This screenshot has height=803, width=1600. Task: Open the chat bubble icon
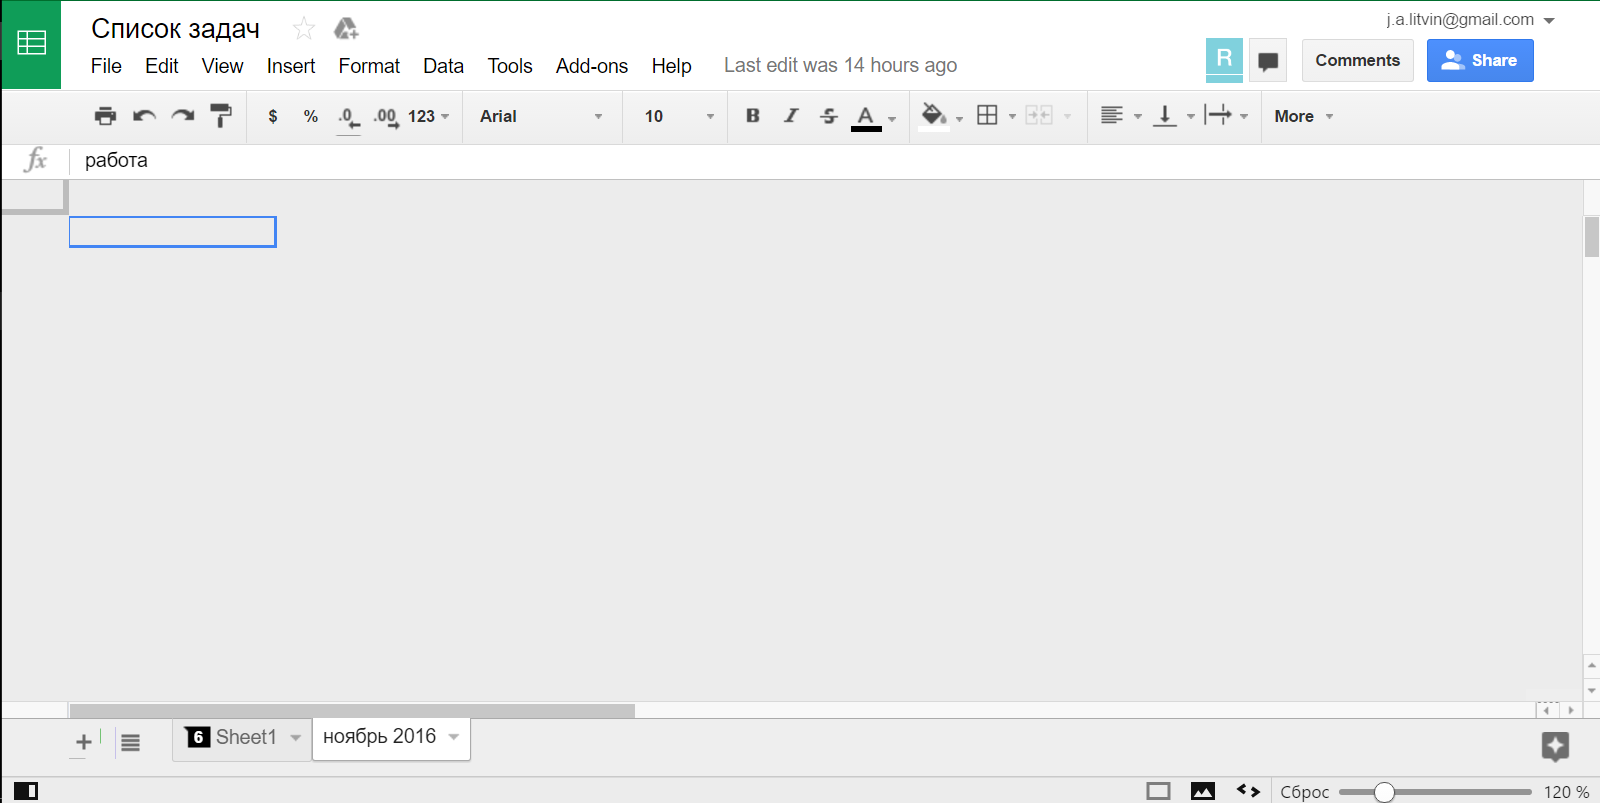tap(1268, 61)
